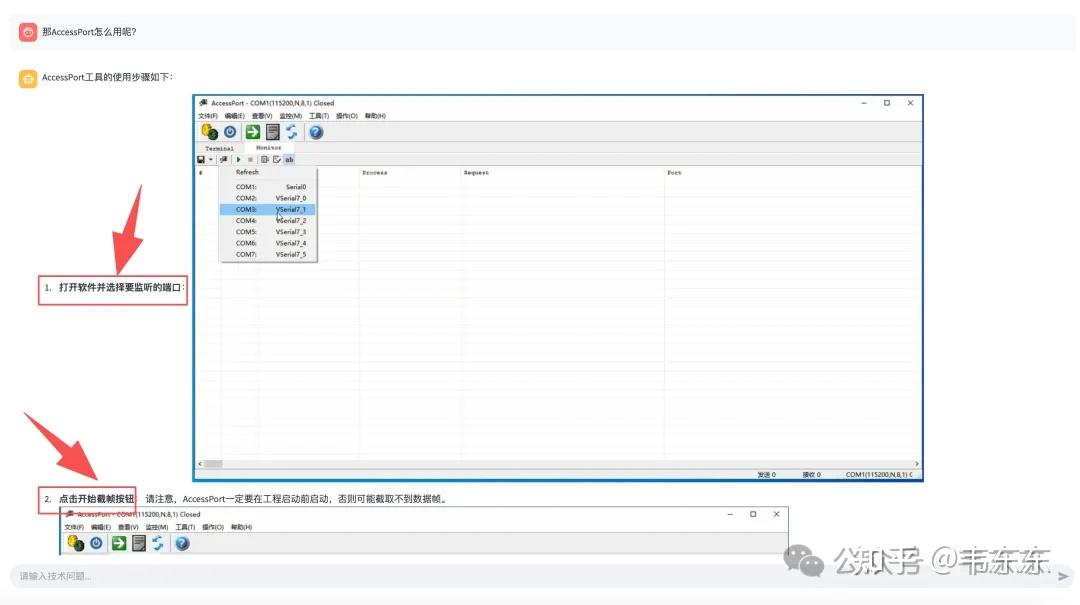Click the green arrow icon in upper AccessPort toolbar
This screenshot has width=1080, height=605.
coord(253,131)
